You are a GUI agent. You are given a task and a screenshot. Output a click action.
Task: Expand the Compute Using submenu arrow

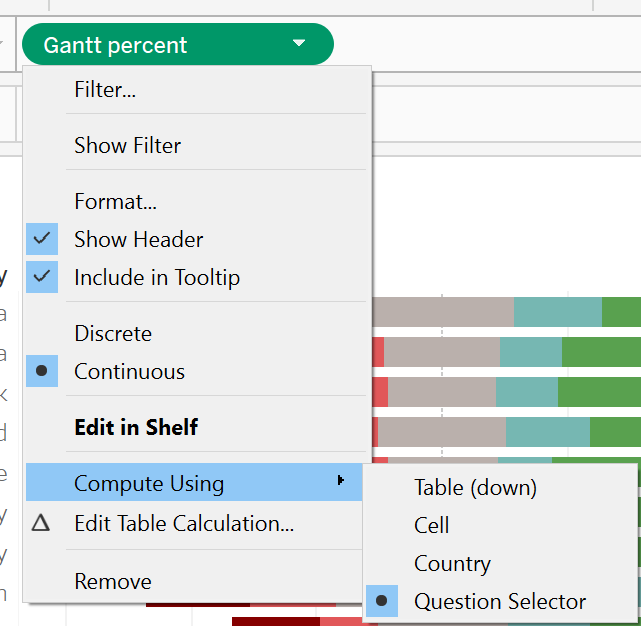[x=341, y=482]
